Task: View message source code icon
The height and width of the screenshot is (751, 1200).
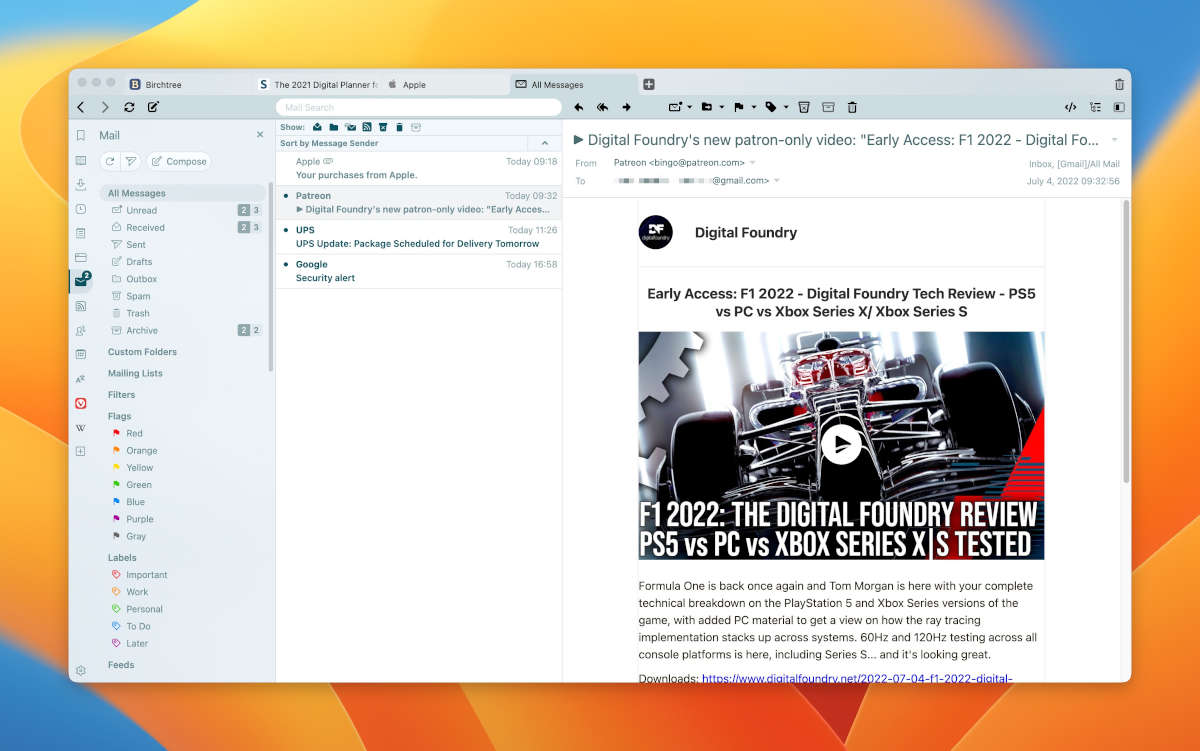Action: (x=1070, y=107)
